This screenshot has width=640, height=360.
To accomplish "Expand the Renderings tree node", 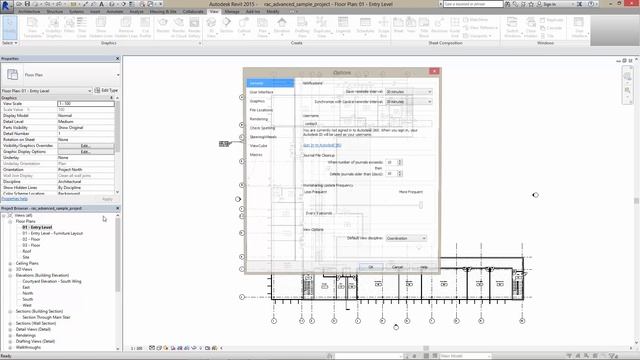I will pos(10,336).
